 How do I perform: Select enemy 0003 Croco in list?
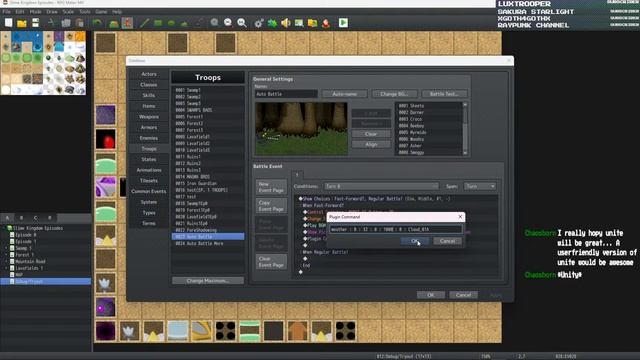pos(429,119)
